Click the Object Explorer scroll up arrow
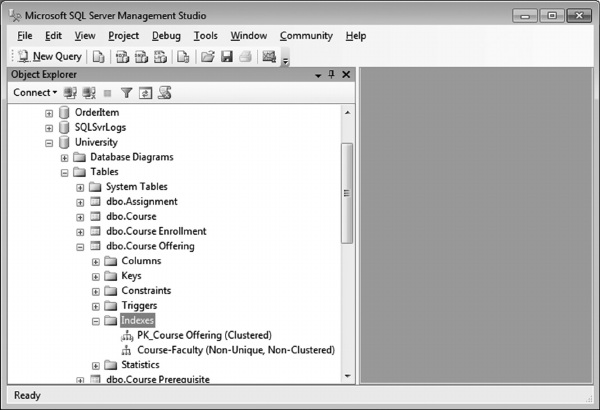This screenshot has height=410, width=600. pyautogui.click(x=347, y=113)
